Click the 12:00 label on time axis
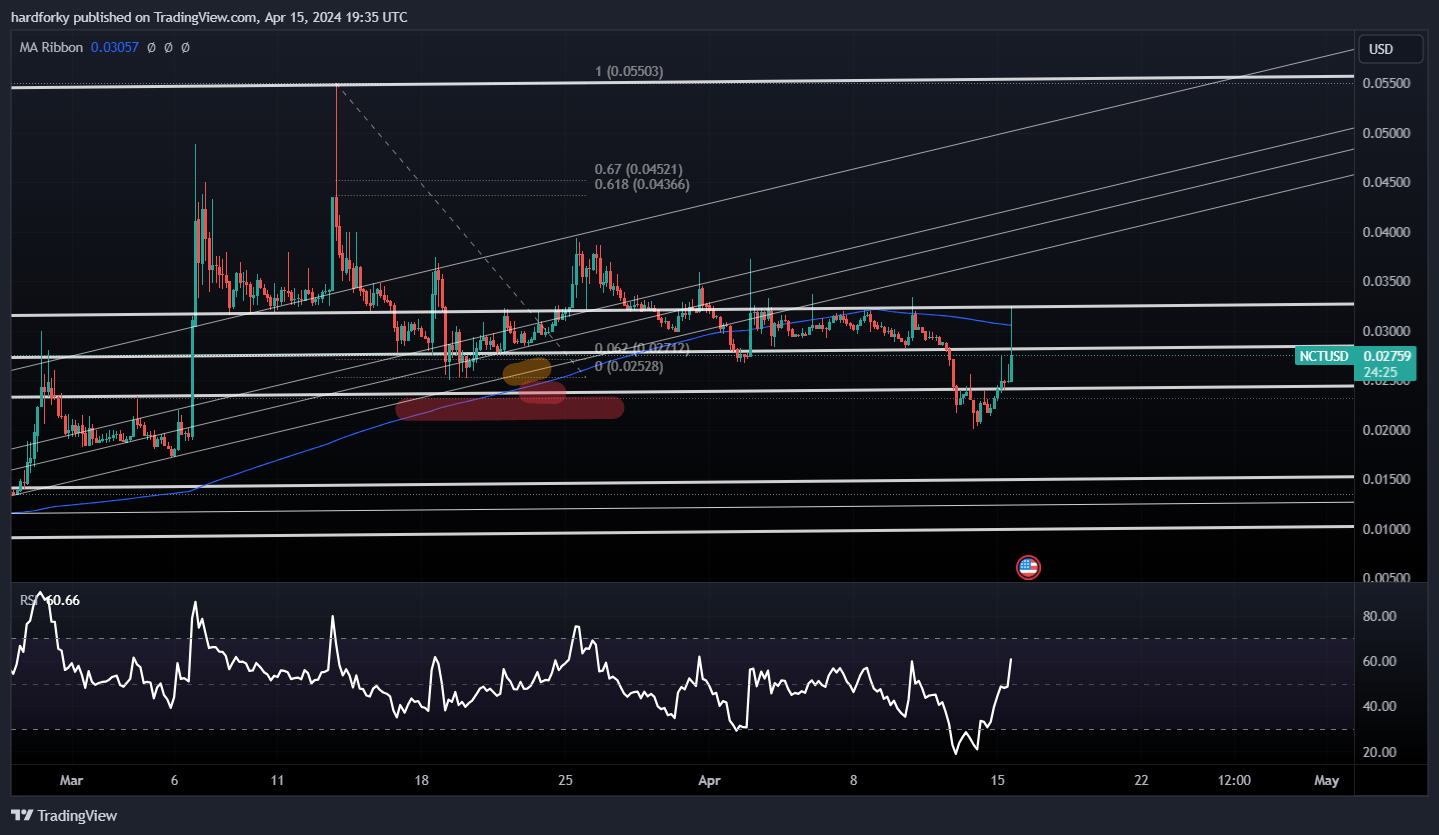This screenshot has width=1439, height=835. click(x=1235, y=780)
